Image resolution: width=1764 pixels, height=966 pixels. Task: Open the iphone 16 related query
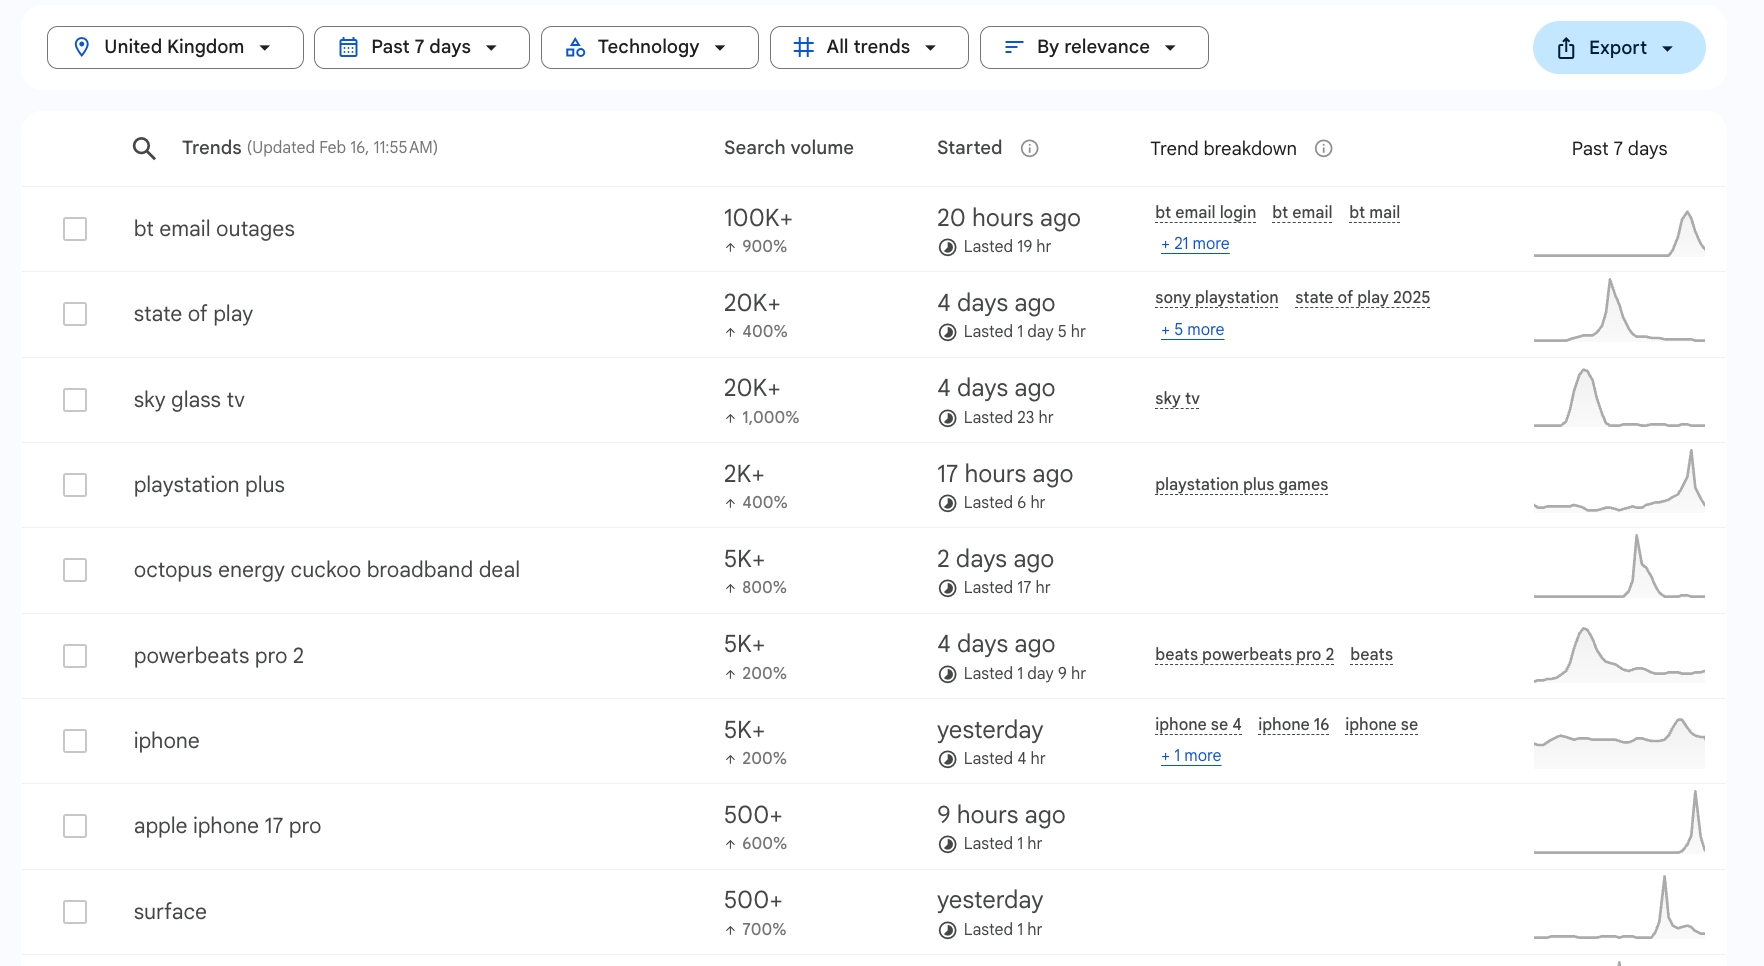(x=1293, y=724)
